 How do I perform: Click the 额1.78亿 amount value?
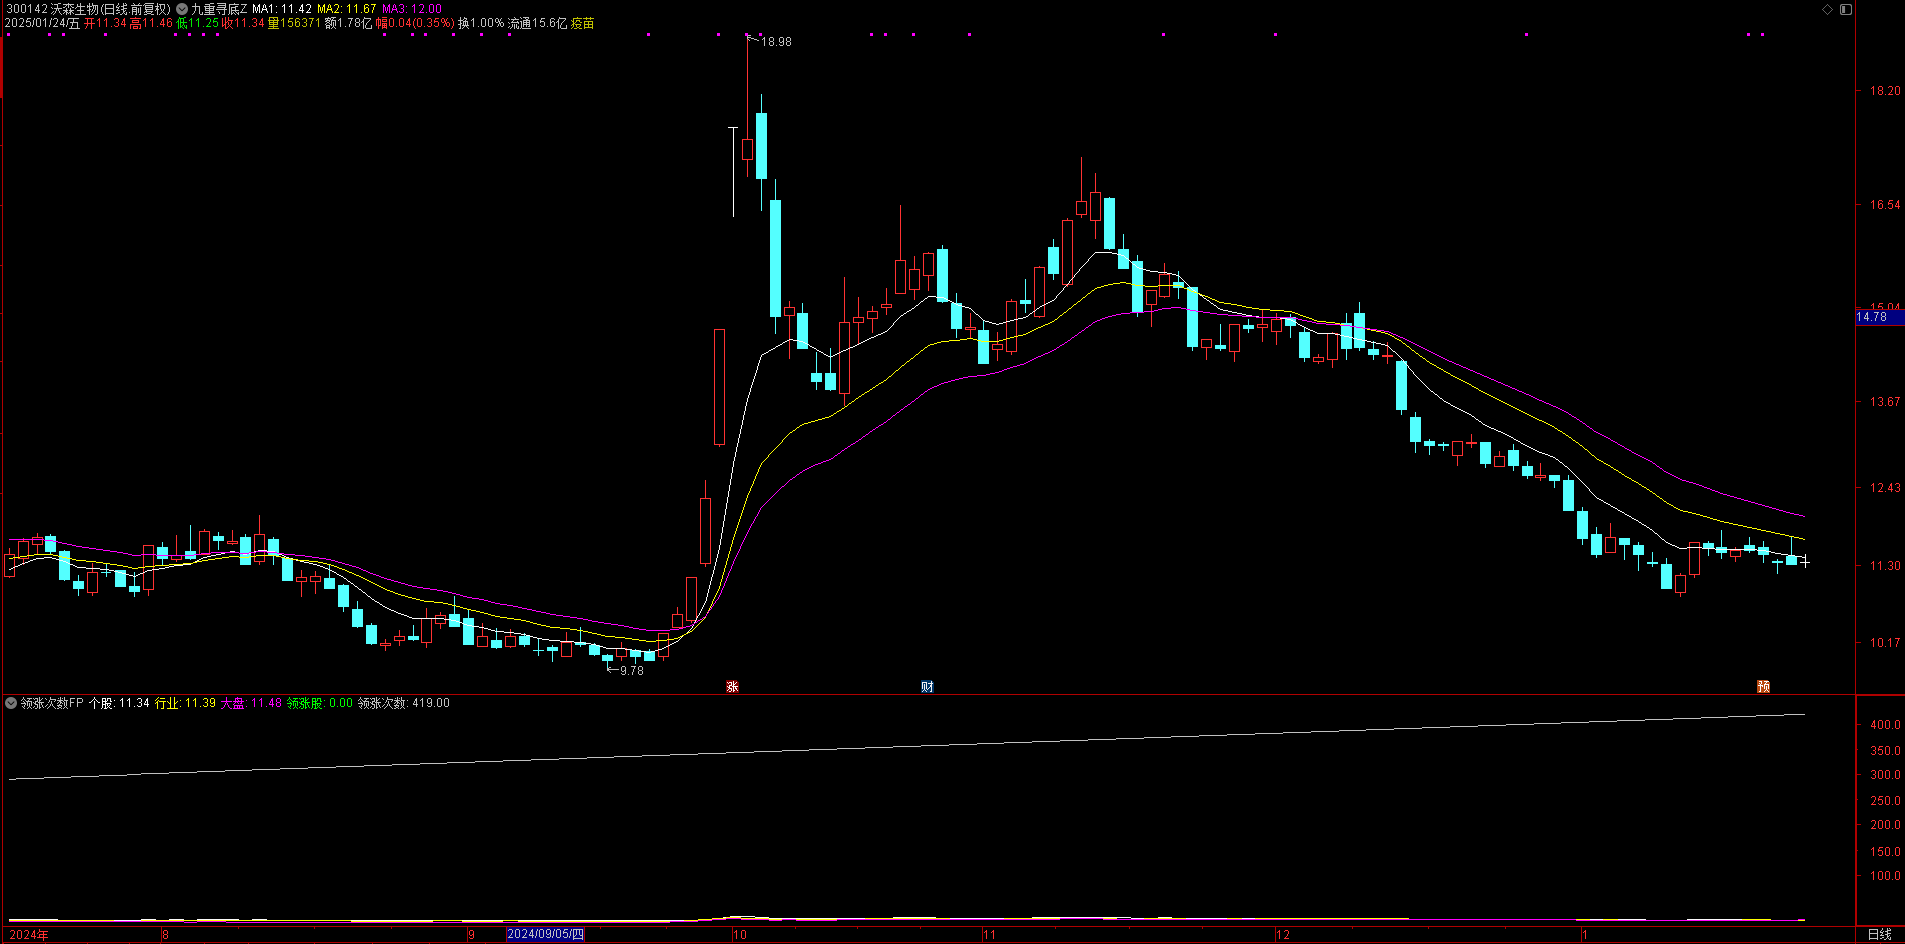pos(348,23)
